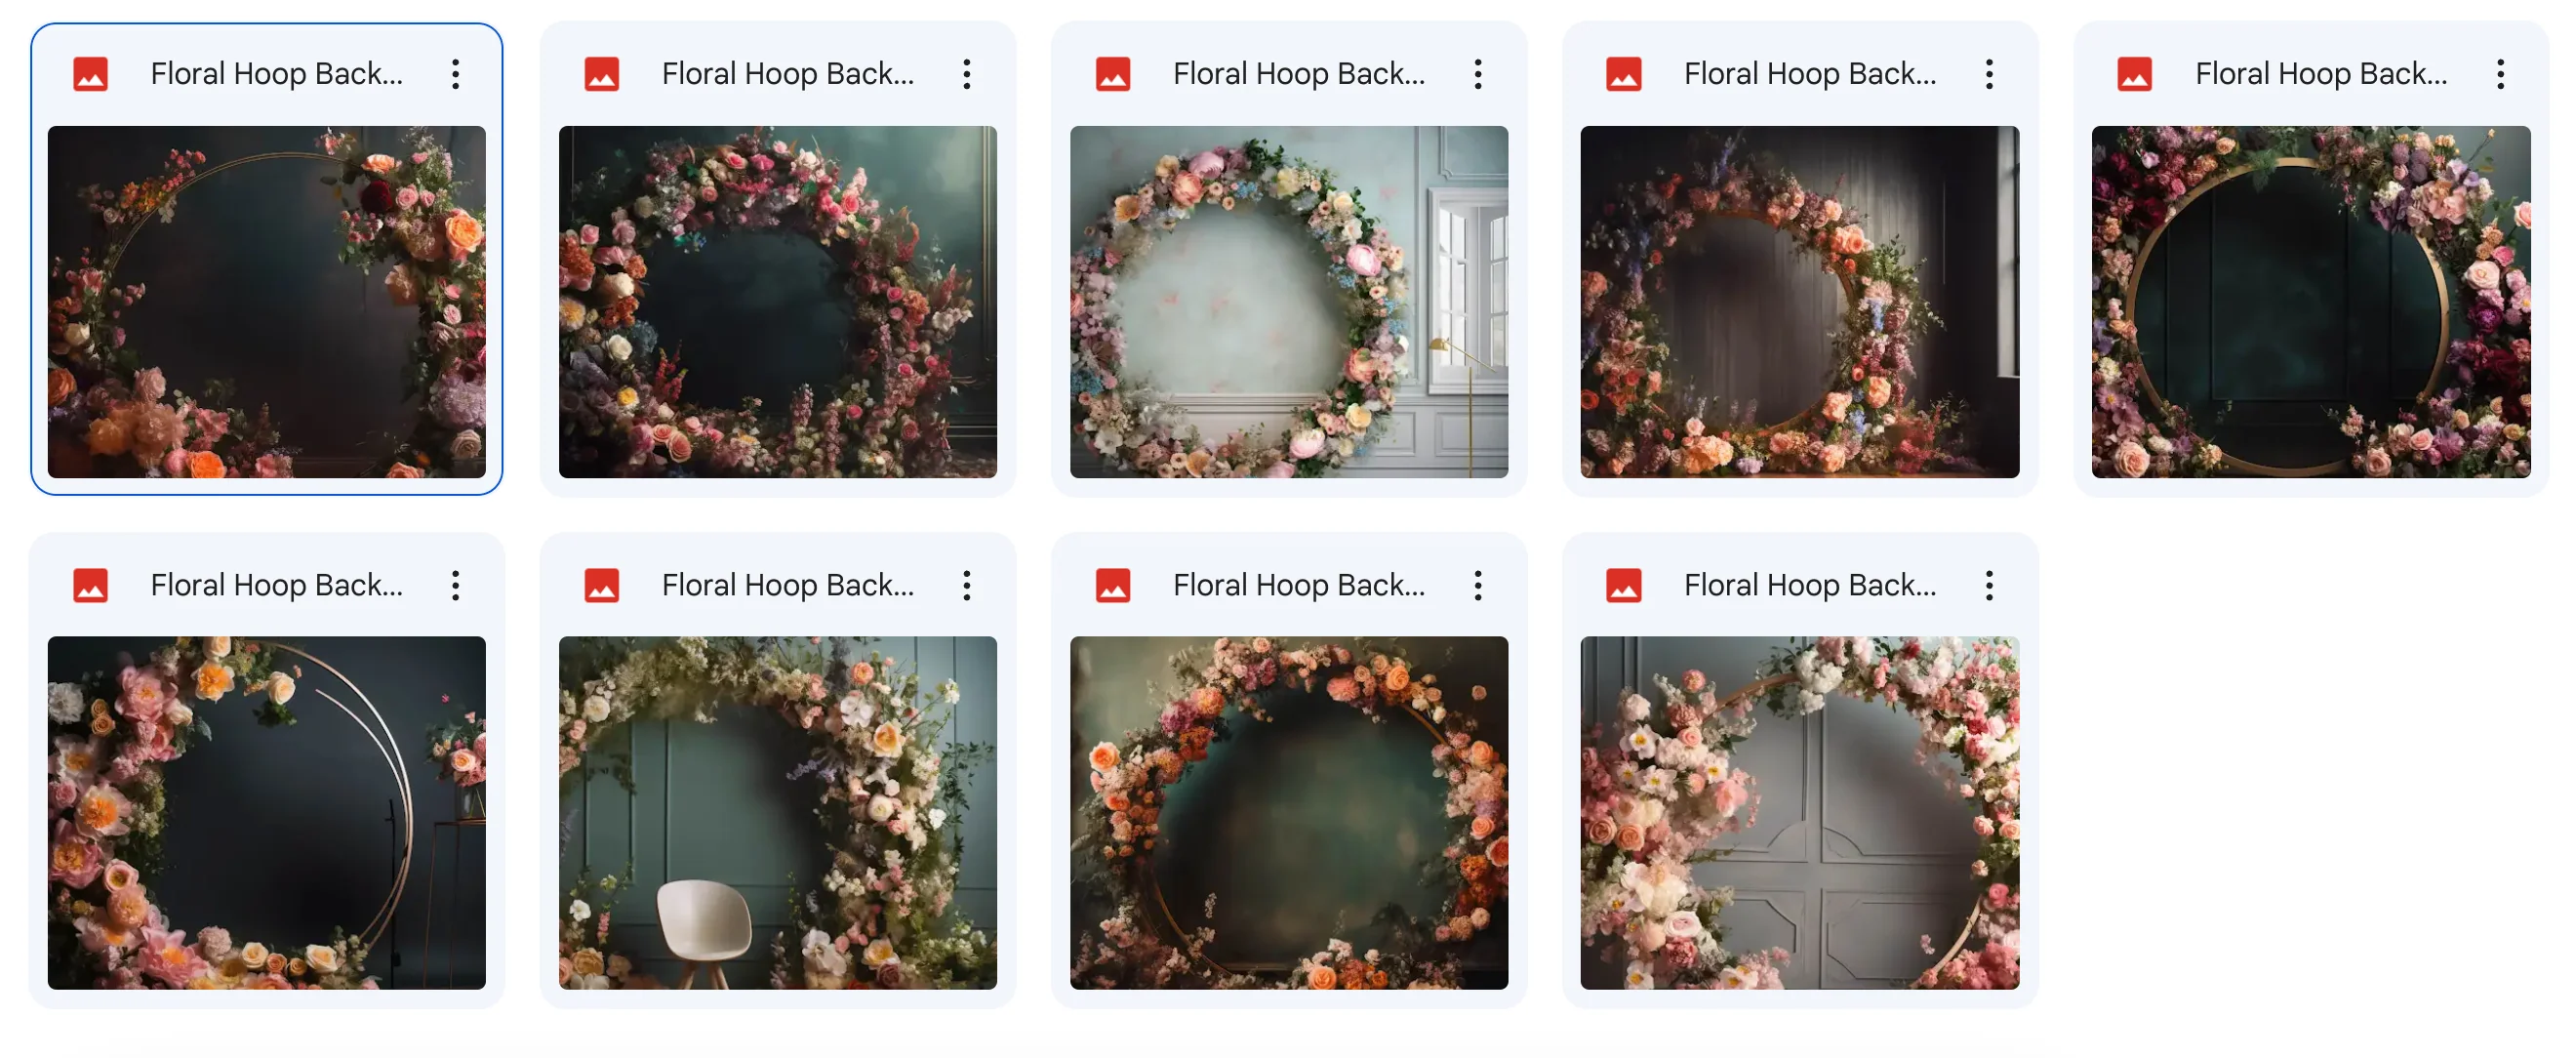Click the image type icon on the light blue wreath card
Viewport: 2576px width, 1058px height.
point(1113,74)
